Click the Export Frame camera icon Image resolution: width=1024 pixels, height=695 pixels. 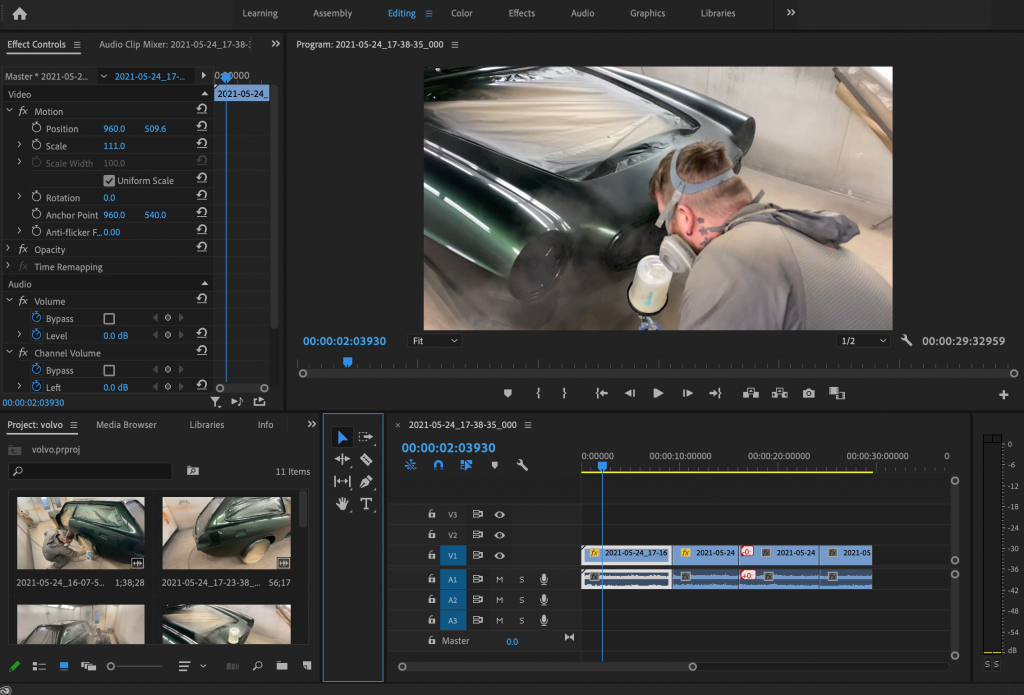pyautogui.click(x=808, y=393)
